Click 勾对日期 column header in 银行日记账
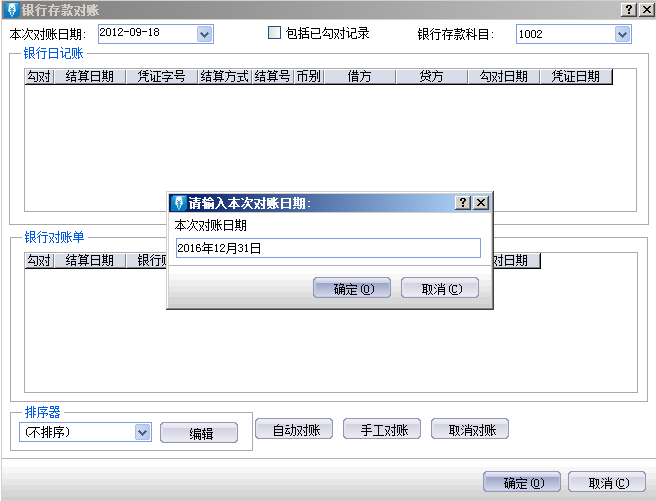This screenshot has height=501, width=656. (x=504, y=77)
